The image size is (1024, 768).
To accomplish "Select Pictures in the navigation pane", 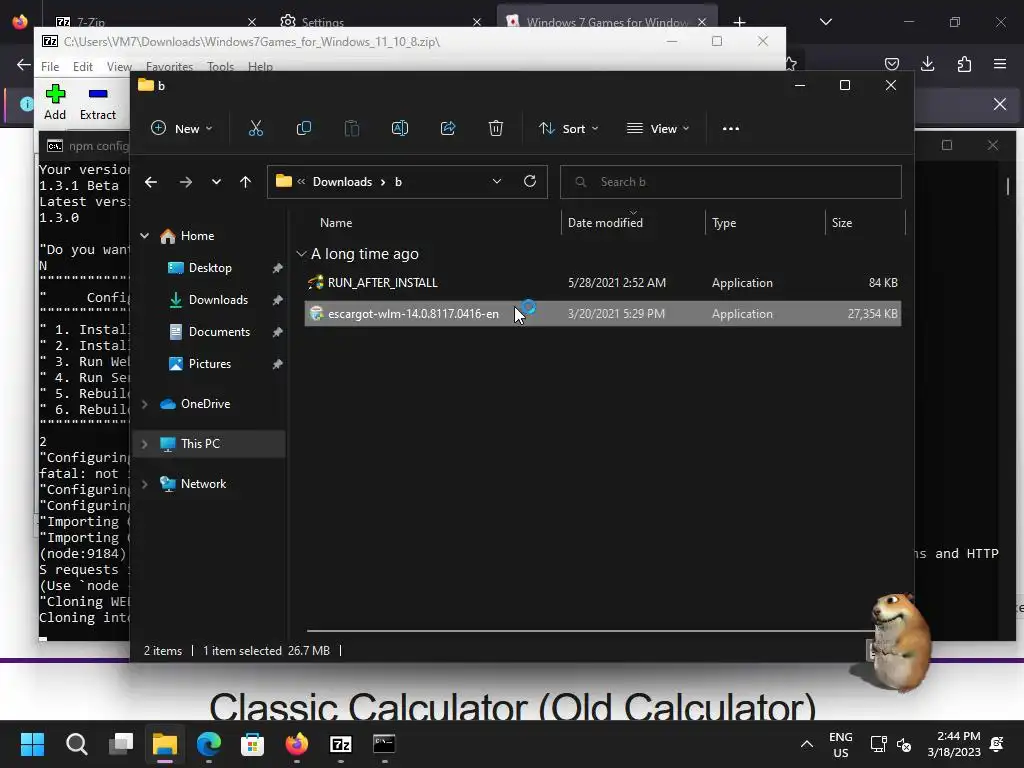I will coord(210,364).
